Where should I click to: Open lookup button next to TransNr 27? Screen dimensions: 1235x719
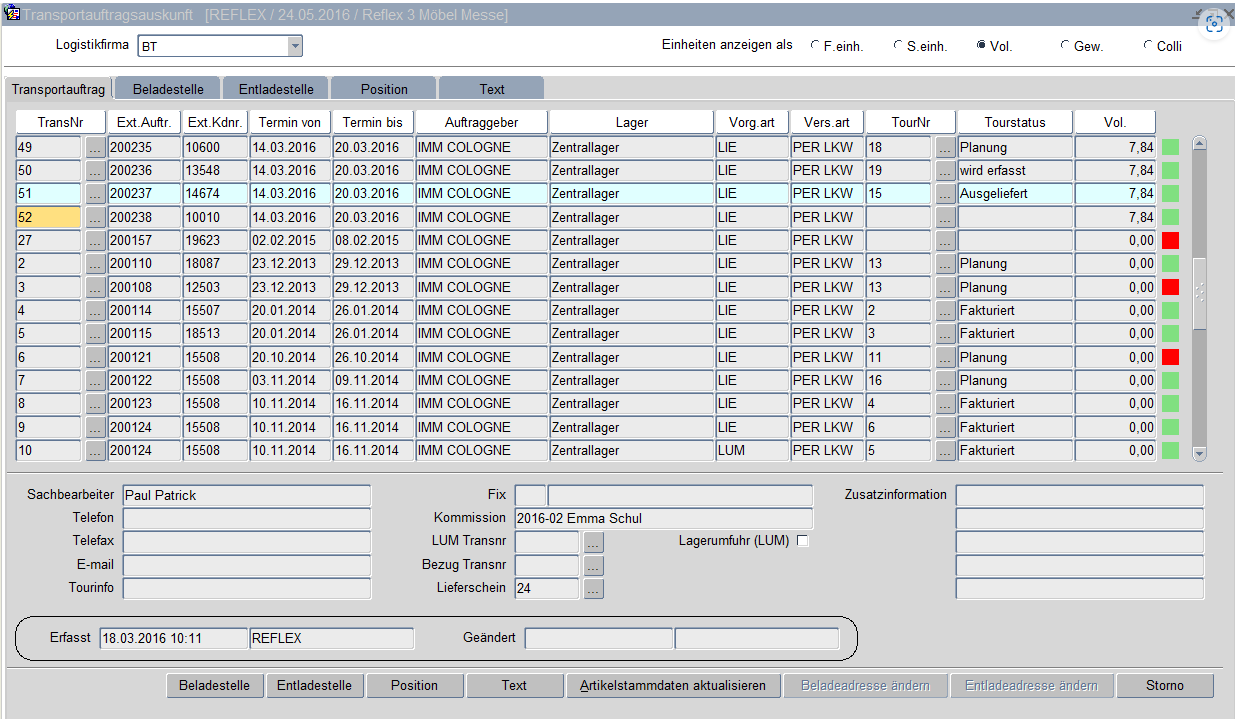coord(95,241)
